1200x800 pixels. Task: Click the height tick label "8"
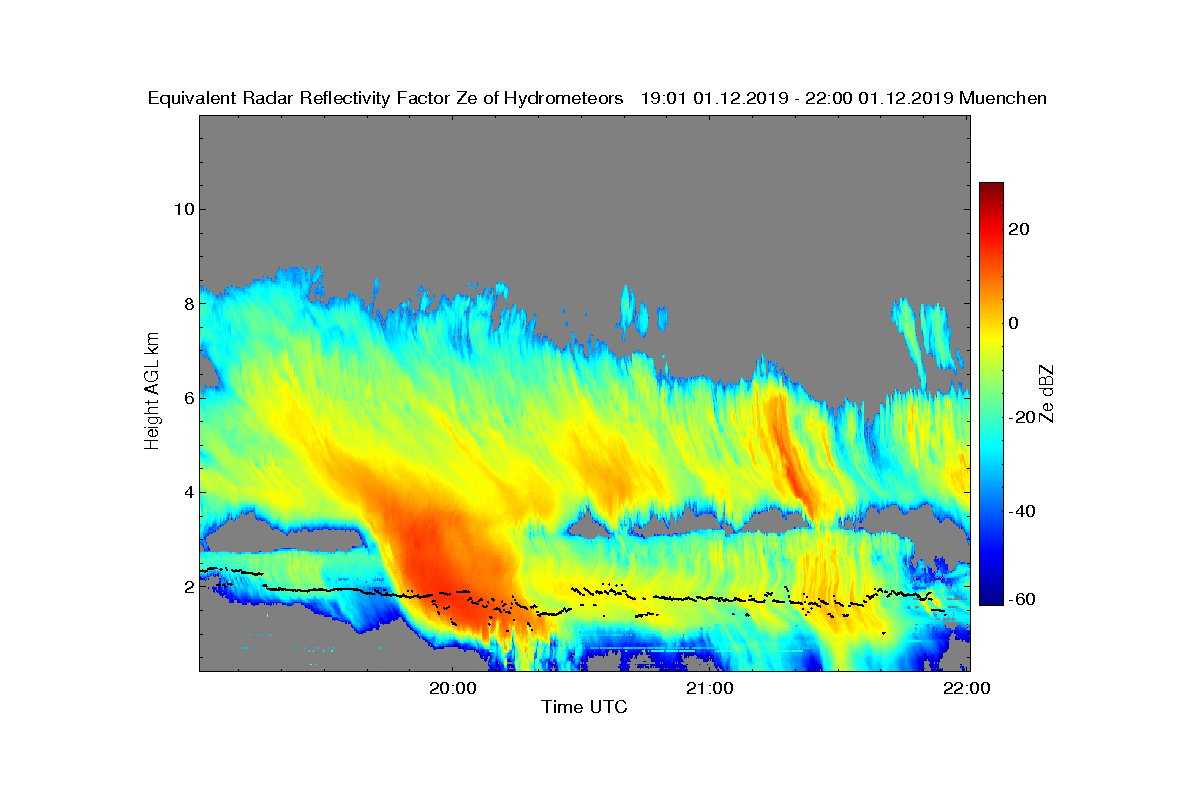click(187, 303)
